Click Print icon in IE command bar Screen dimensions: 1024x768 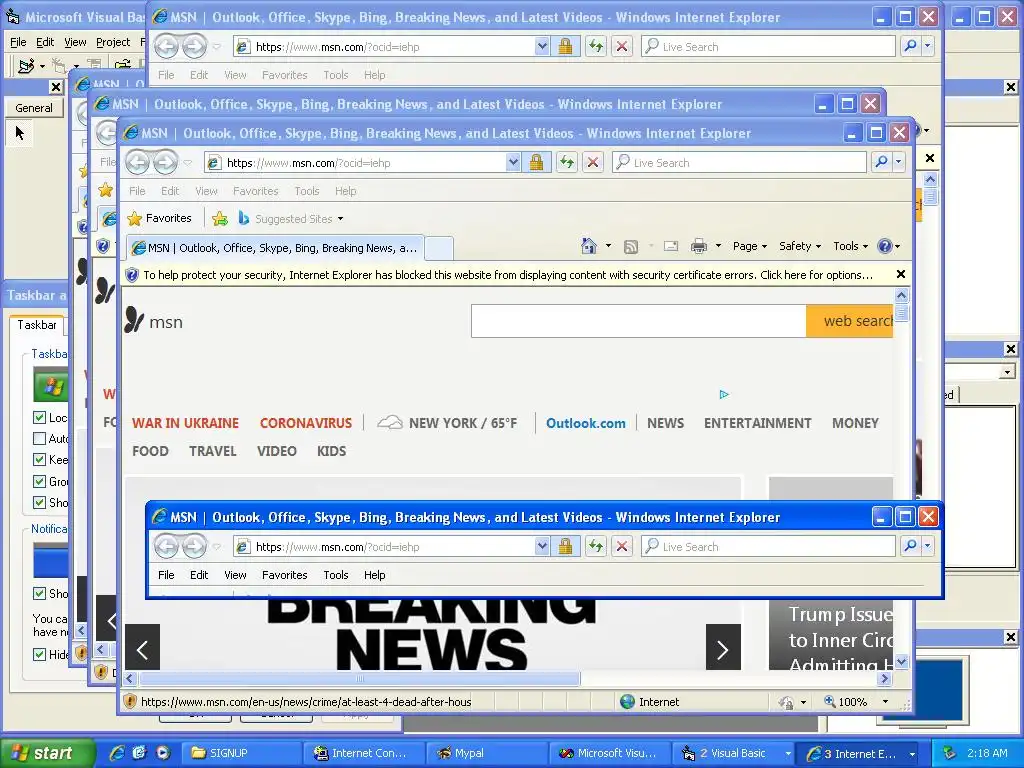(x=699, y=246)
